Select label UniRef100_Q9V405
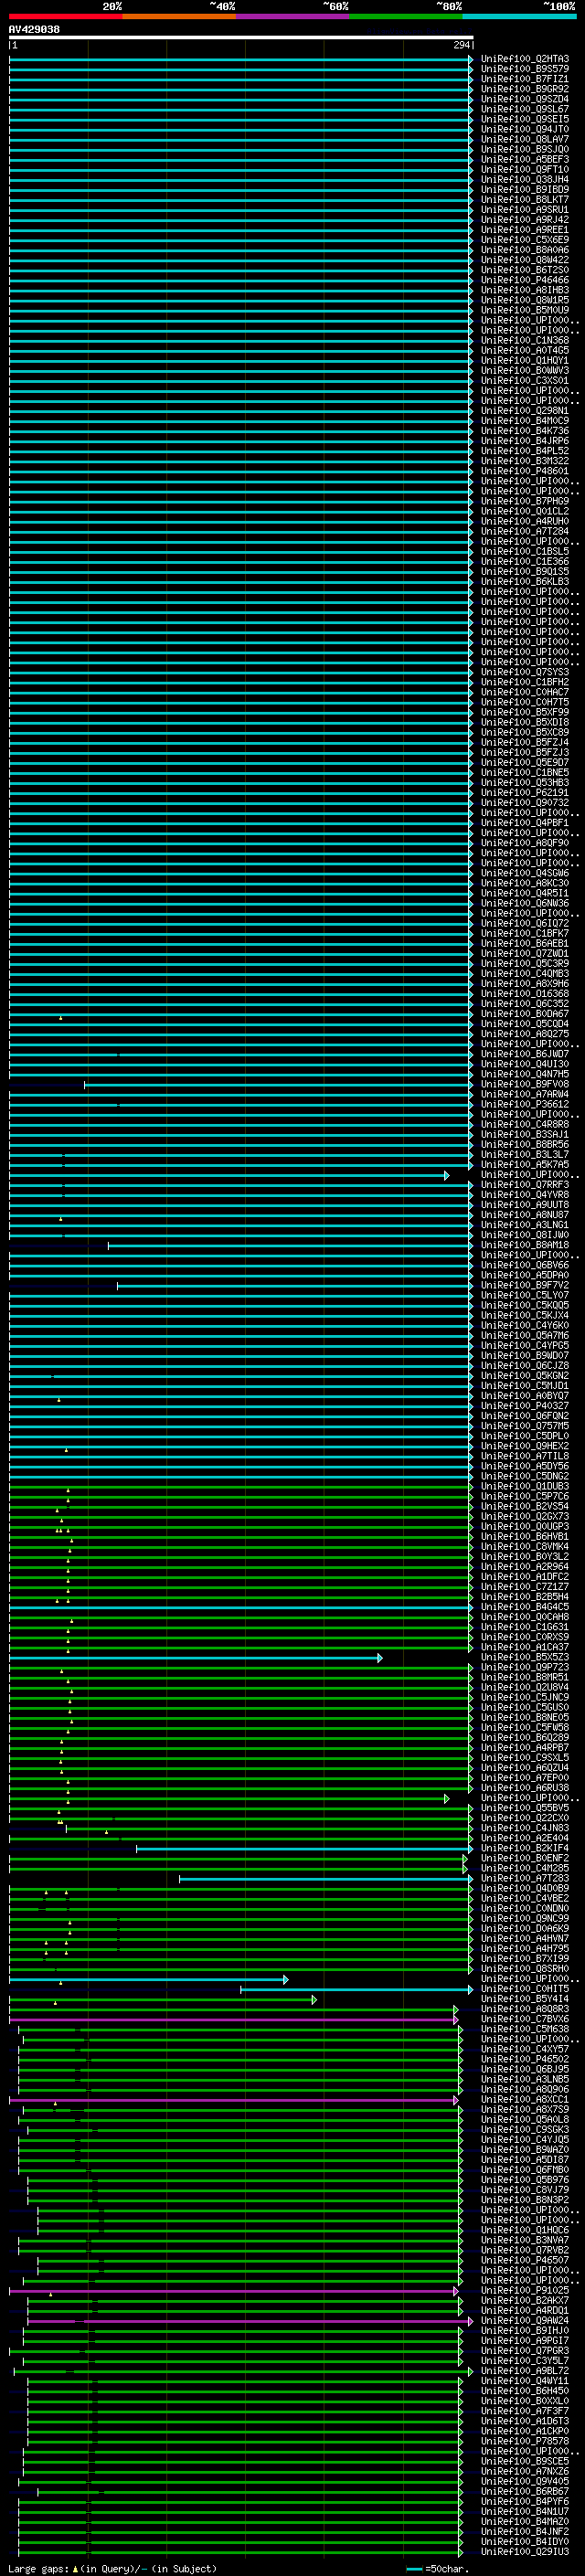The height and width of the screenshot is (2576, 585). (525, 2482)
